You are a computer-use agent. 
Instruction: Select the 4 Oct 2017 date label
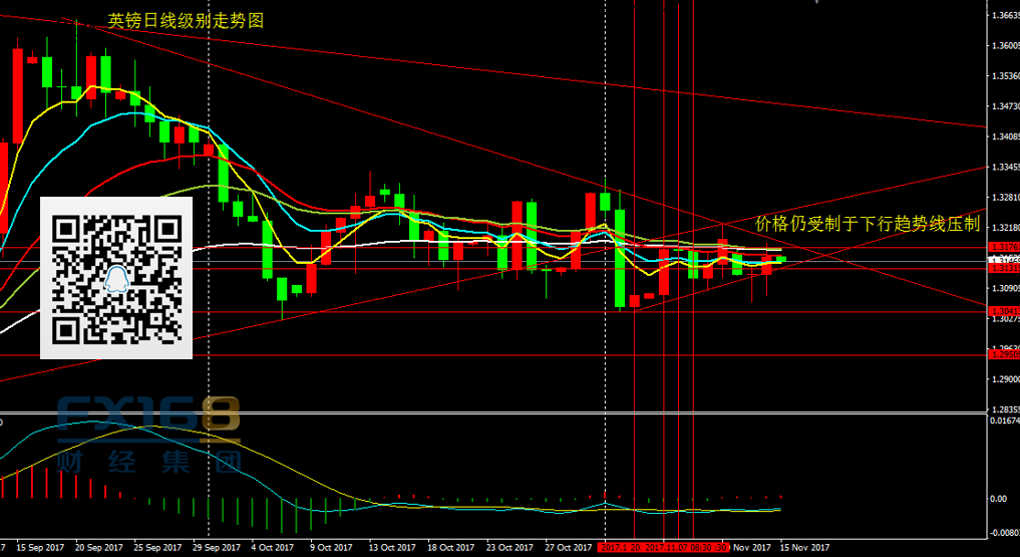(272, 547)
